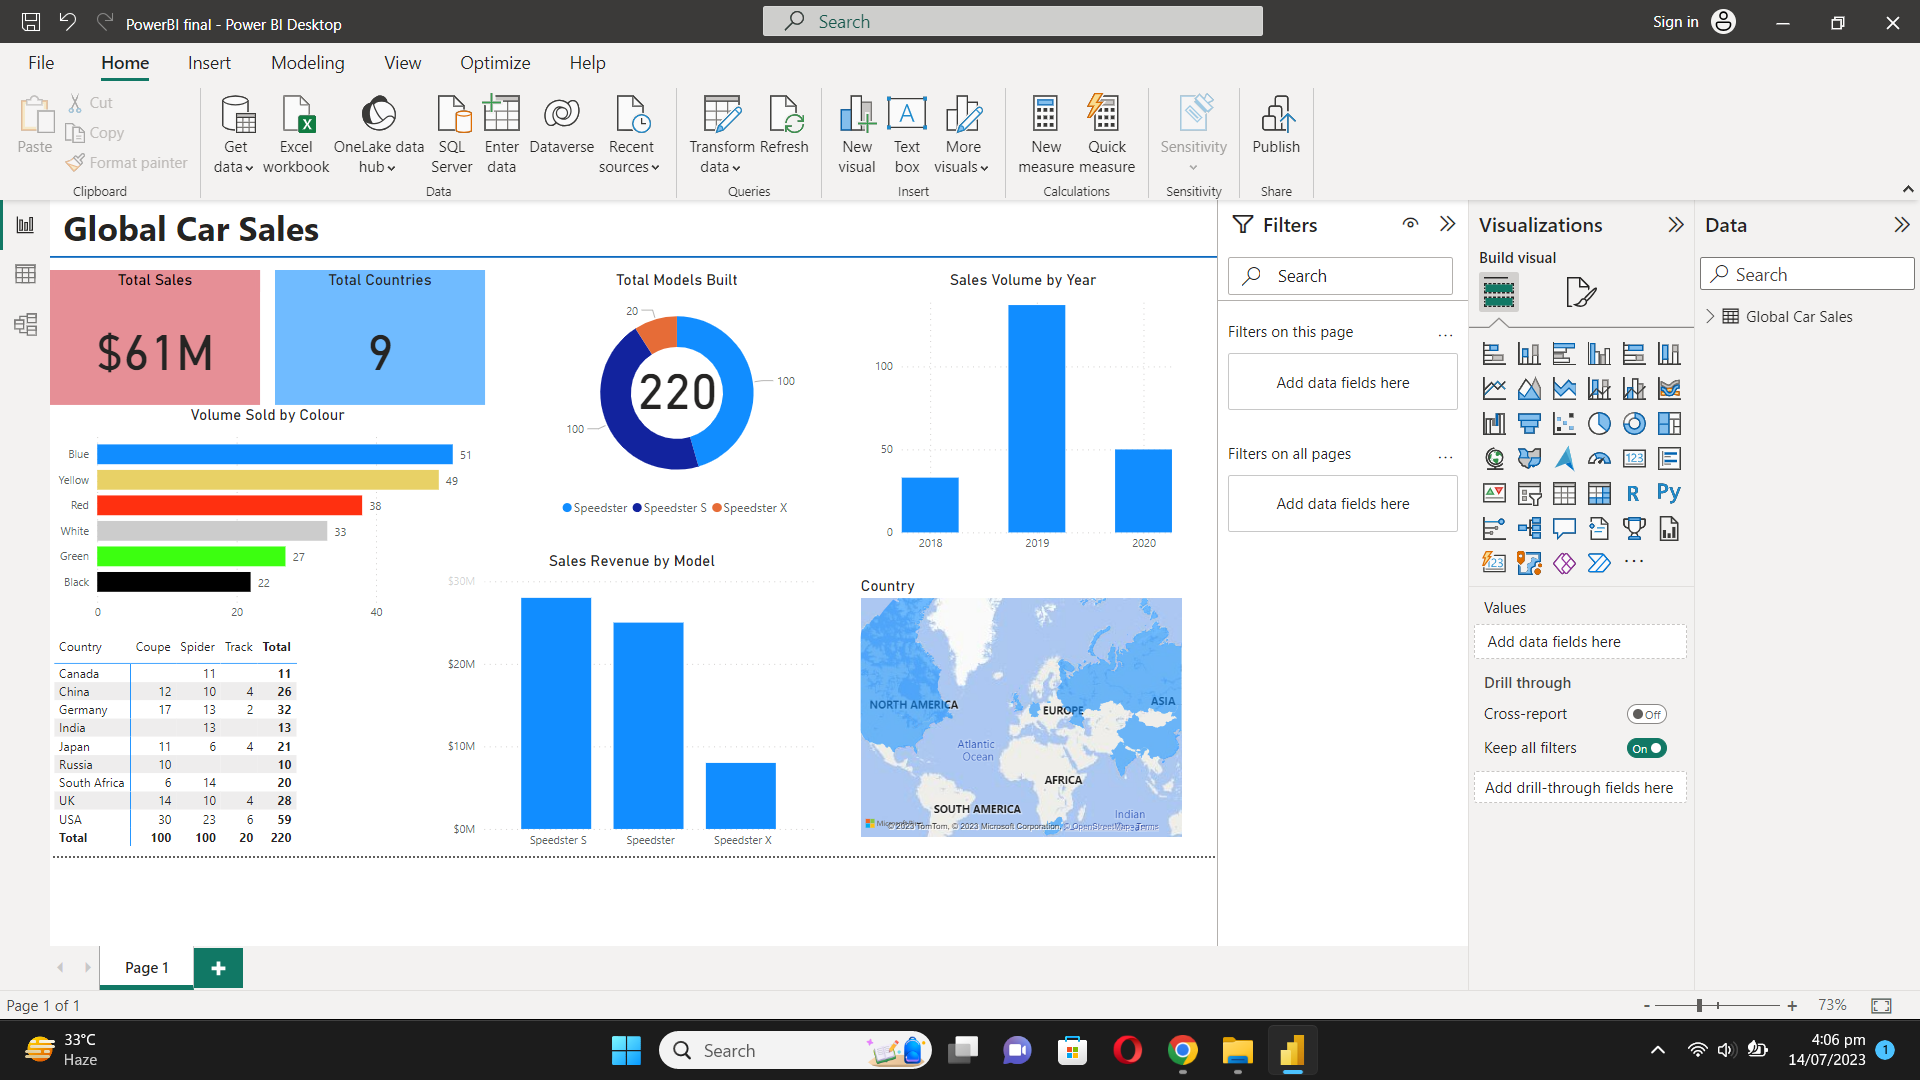Open Dataverse connector

coord(562,125)
